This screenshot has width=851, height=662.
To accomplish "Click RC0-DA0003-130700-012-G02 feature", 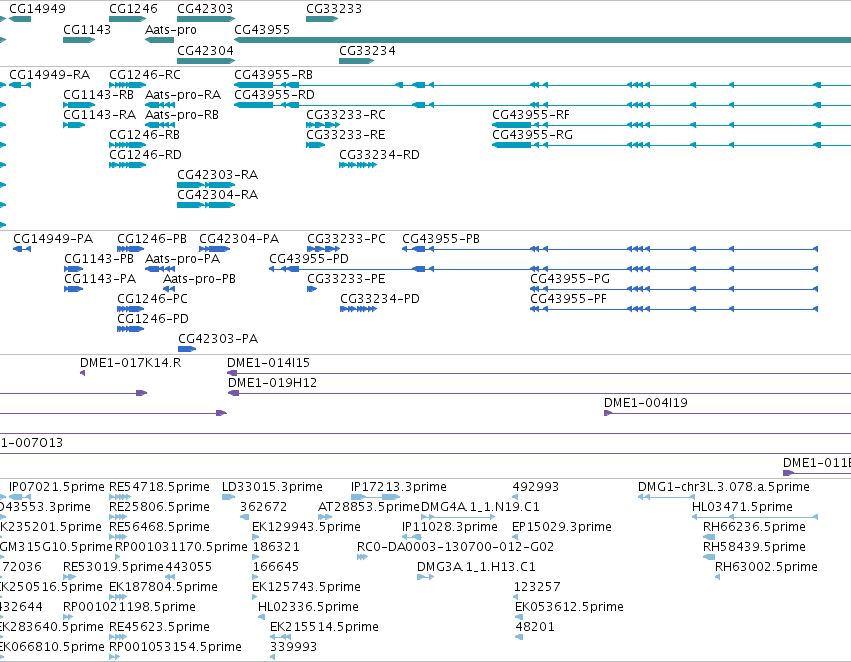I will click(455, 547).
